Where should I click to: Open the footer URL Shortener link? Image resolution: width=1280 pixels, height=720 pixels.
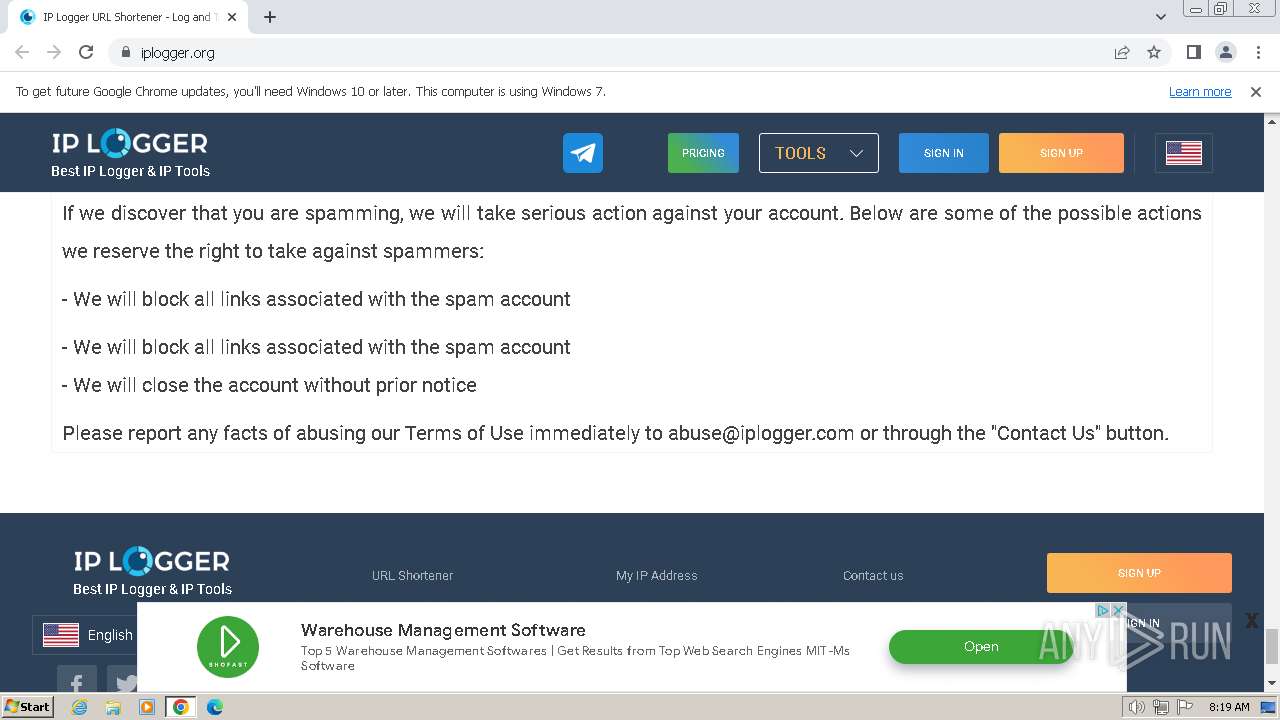pos(412,575)
